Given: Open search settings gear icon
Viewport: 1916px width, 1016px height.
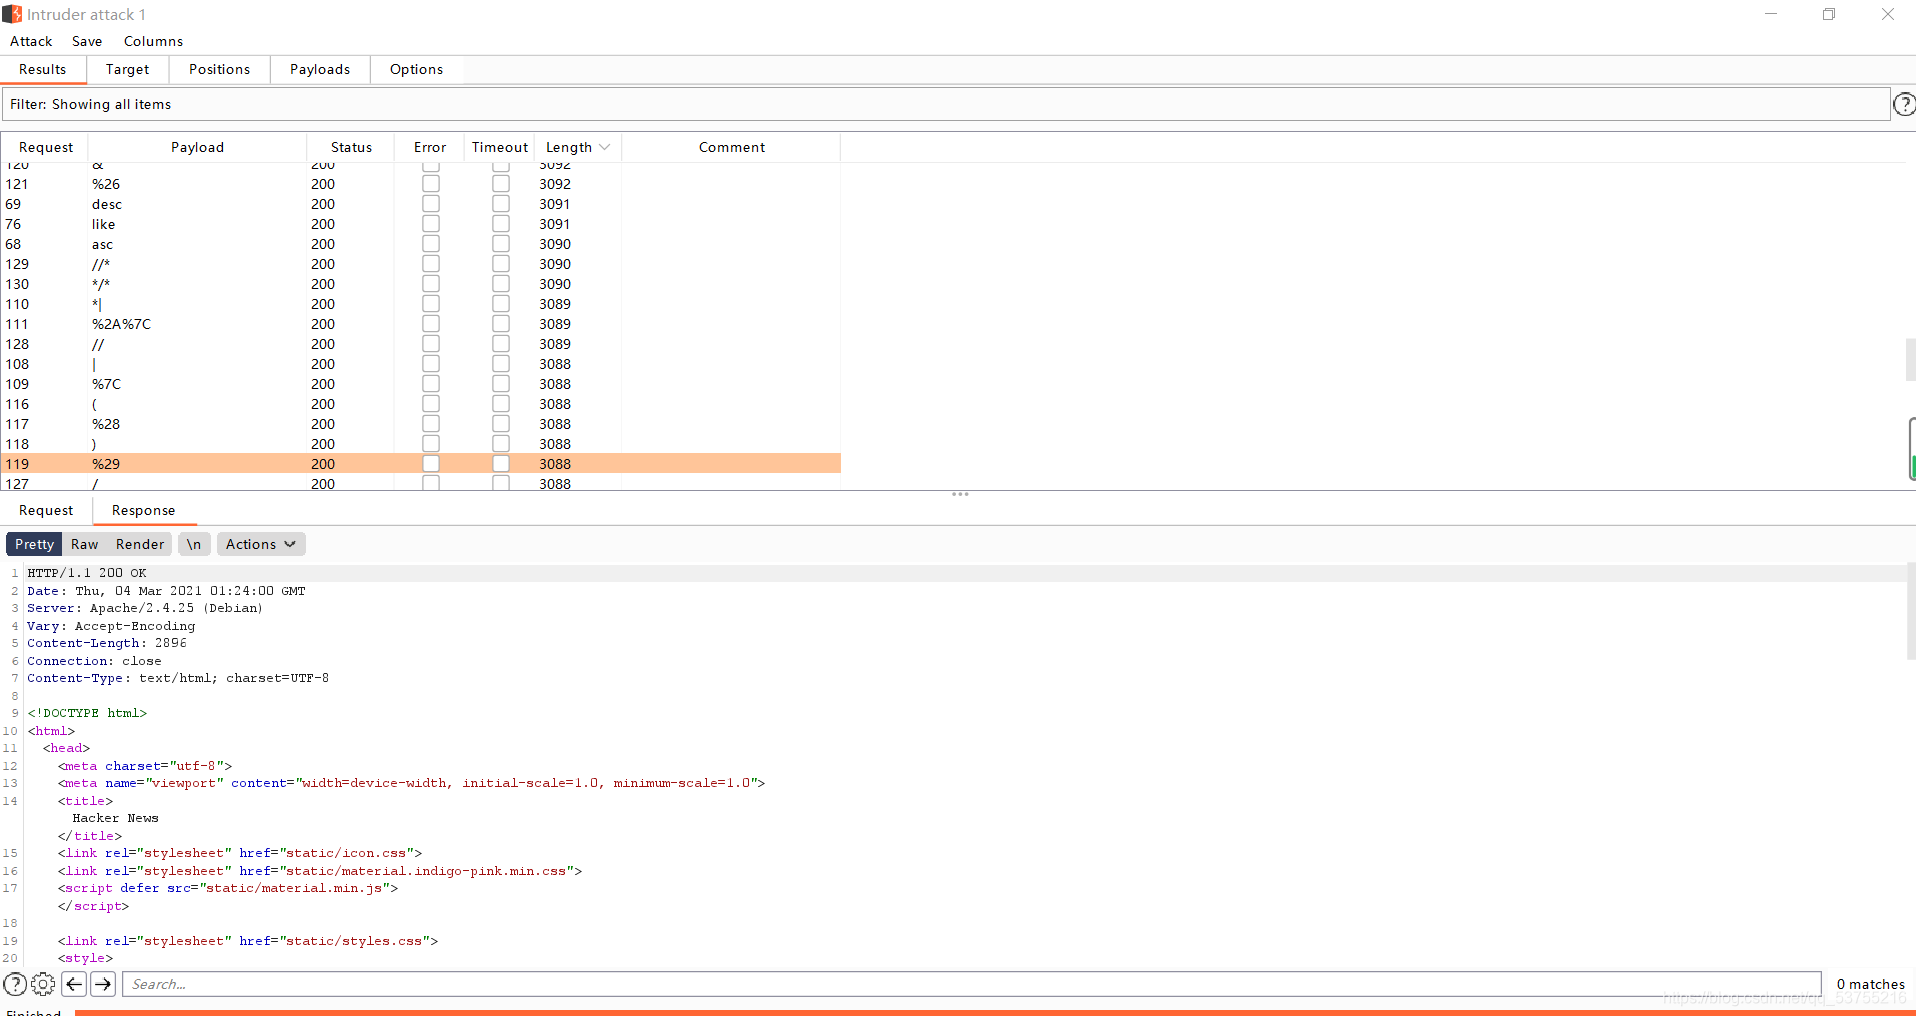Looking at the screenshot, I should [x=43, y=984].
